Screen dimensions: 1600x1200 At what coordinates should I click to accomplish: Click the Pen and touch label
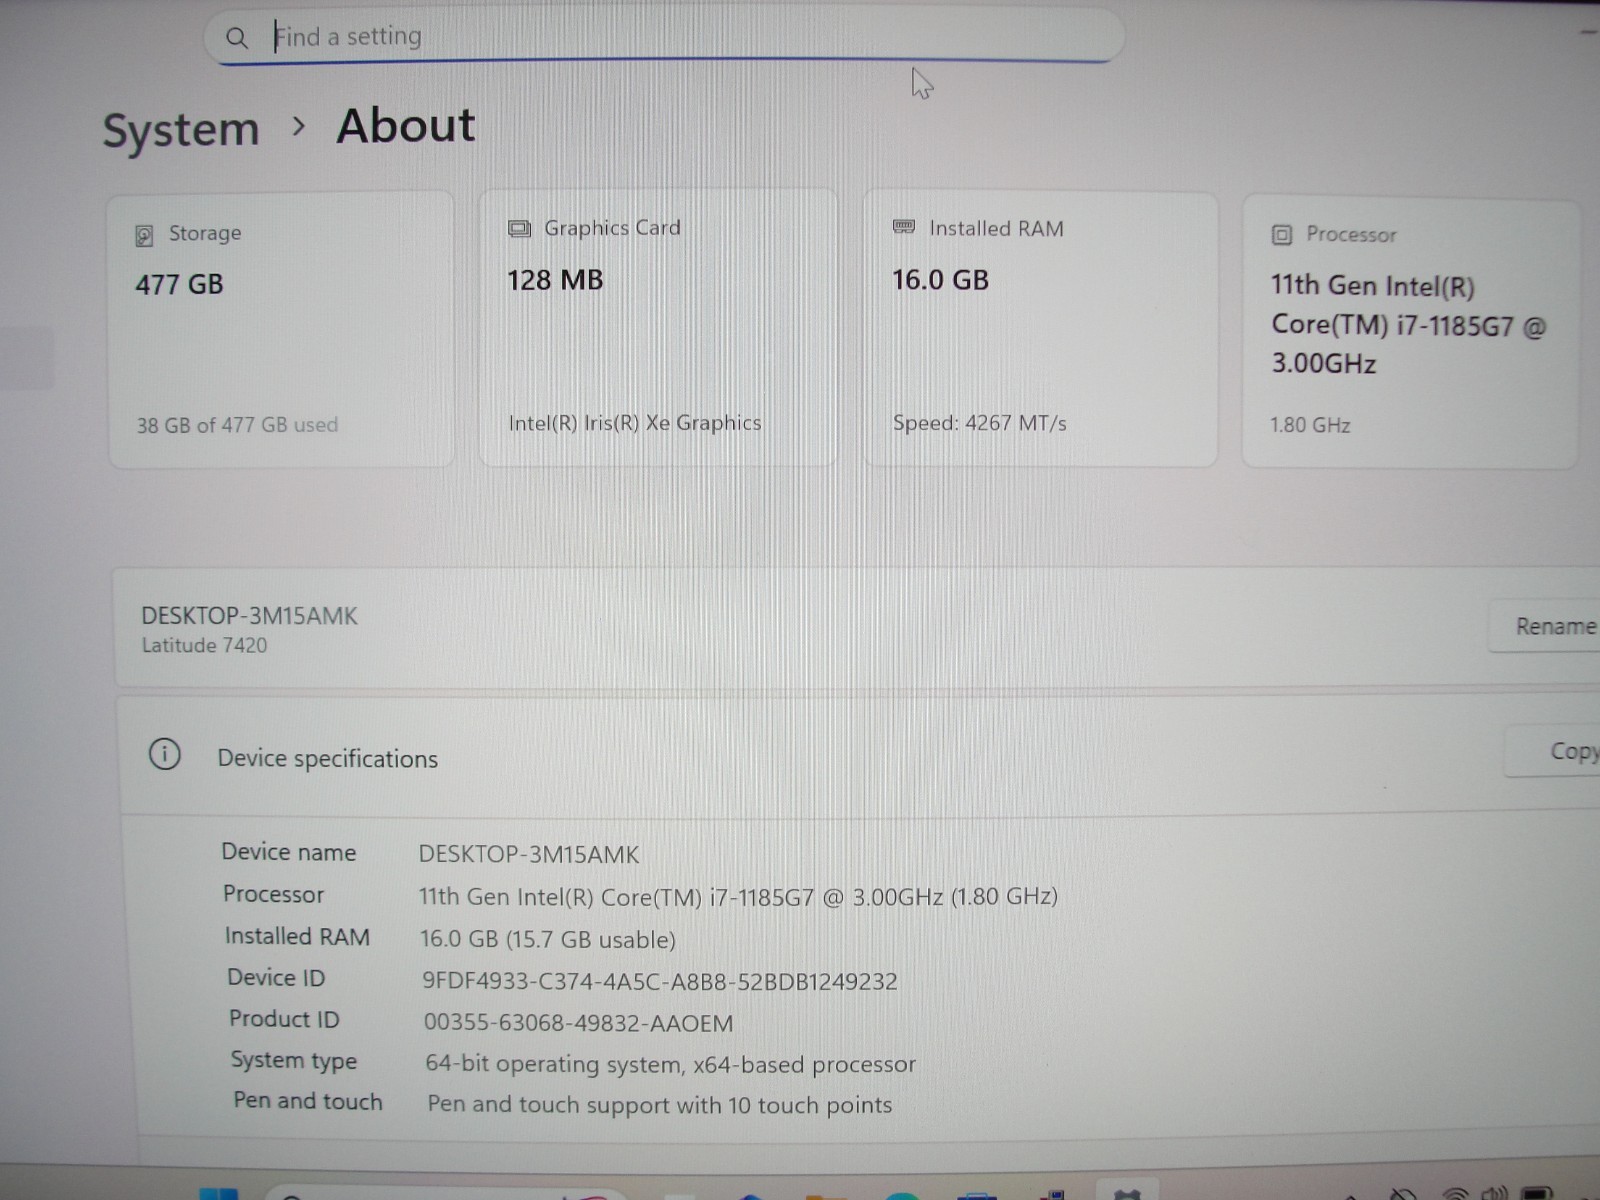pos(308,1101)
